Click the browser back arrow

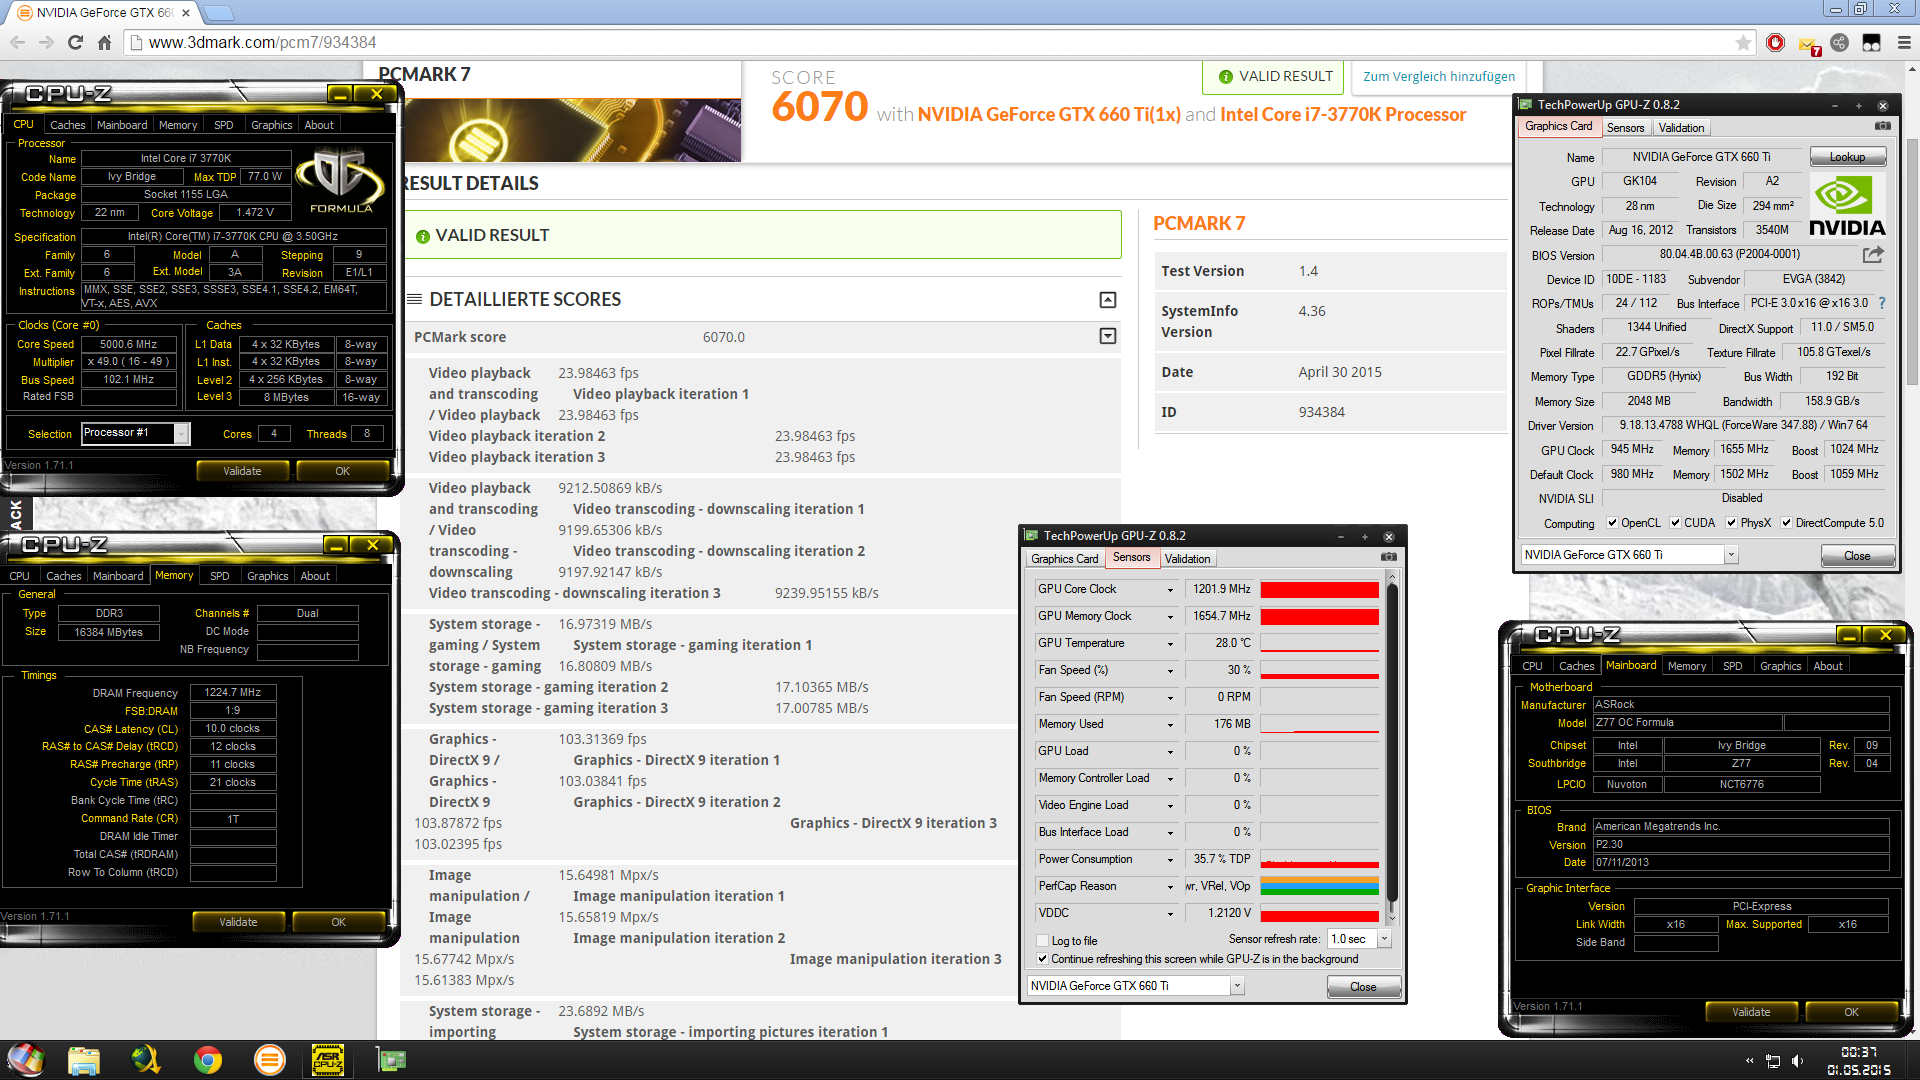point(17,42)
